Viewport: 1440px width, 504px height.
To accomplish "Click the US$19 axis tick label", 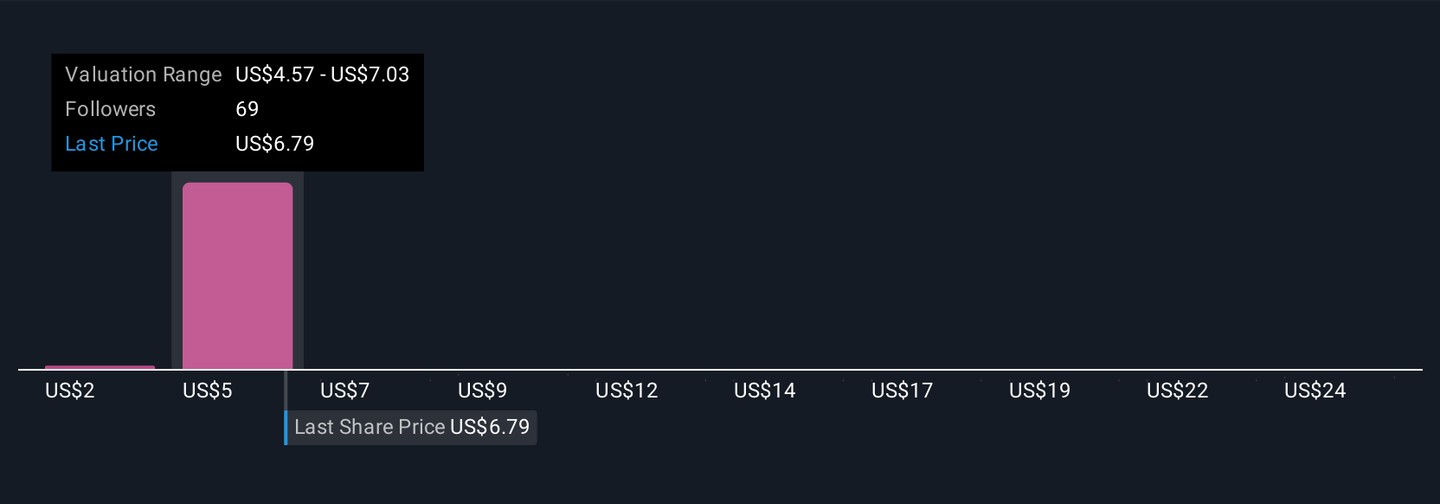I will pos(1040,391).
